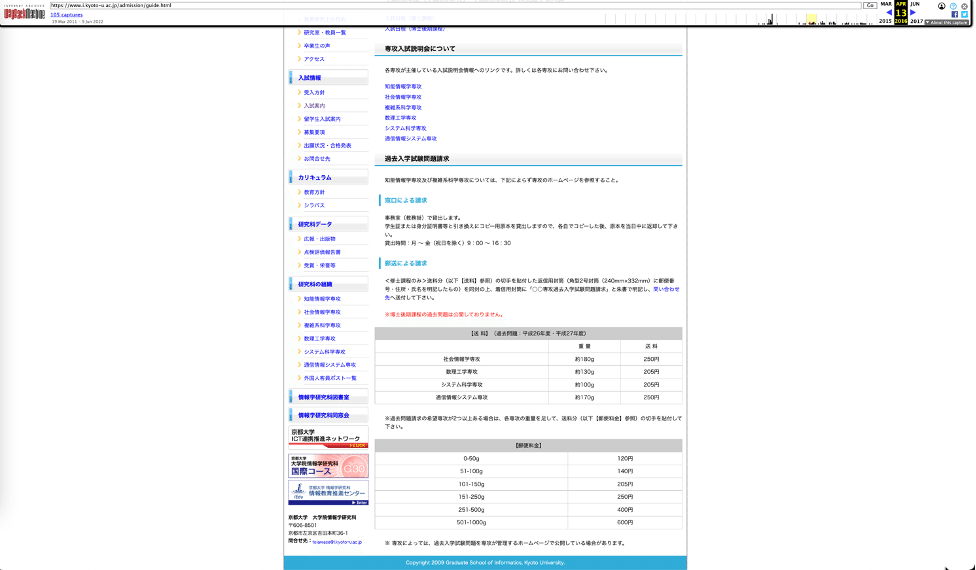
Task: Open the Wayback help question-mark icon
Action: click(953, 6)
